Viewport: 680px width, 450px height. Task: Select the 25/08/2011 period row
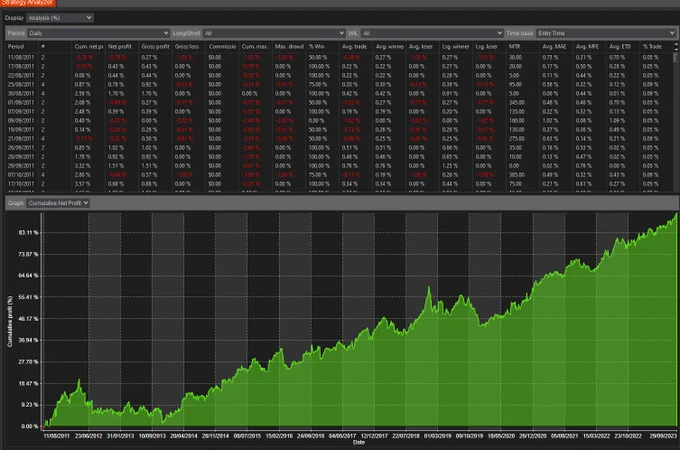[x=339, y=85]
